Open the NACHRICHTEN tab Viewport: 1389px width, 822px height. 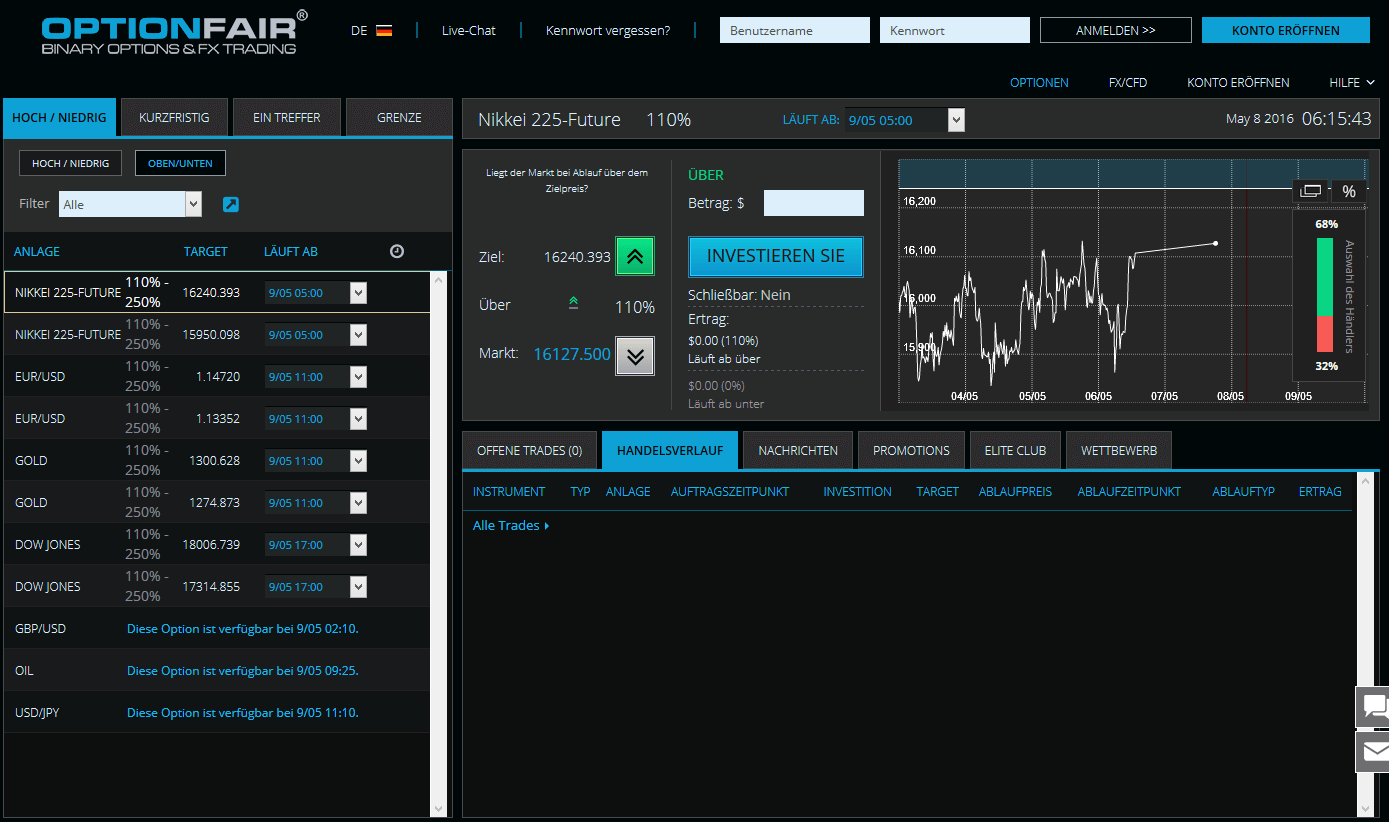coord(798,451)
